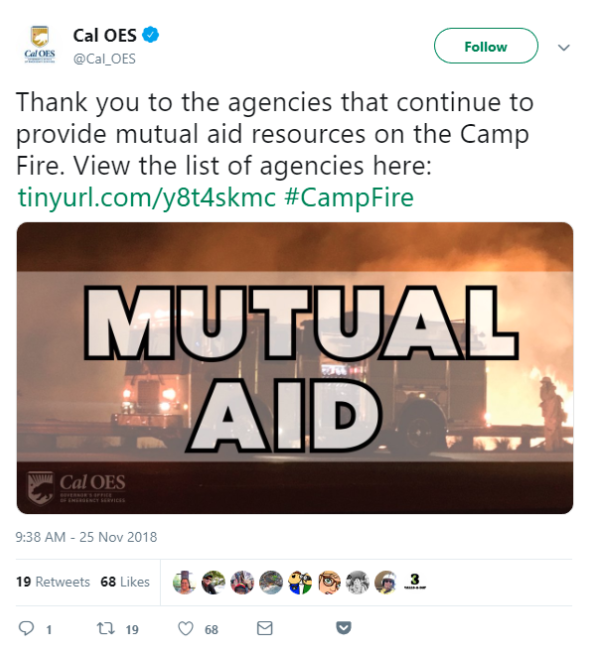Open the tinyurl.com/y8t4skmc link

[147, 198]
